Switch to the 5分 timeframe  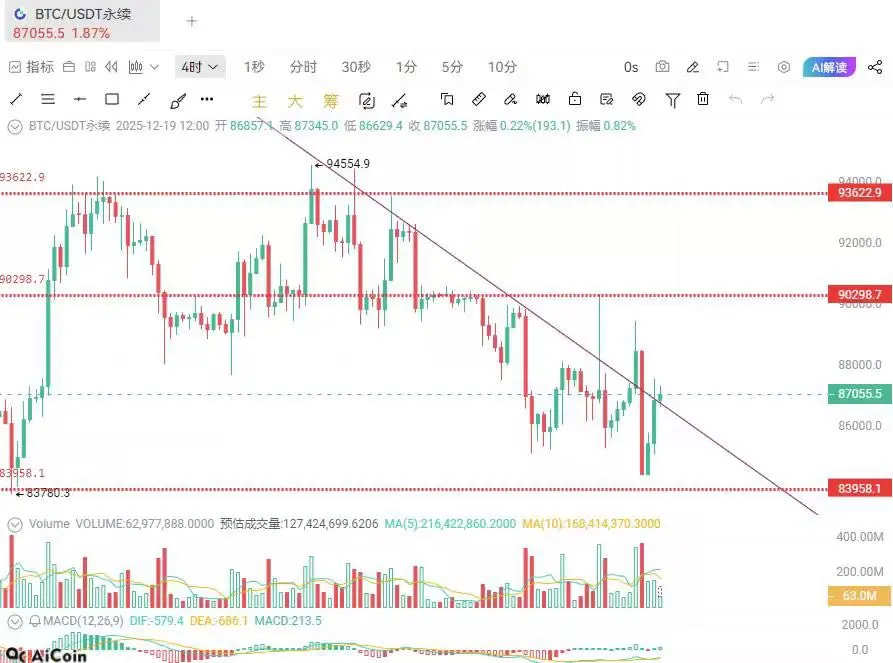pyautogui.click(x=452, y=67)
